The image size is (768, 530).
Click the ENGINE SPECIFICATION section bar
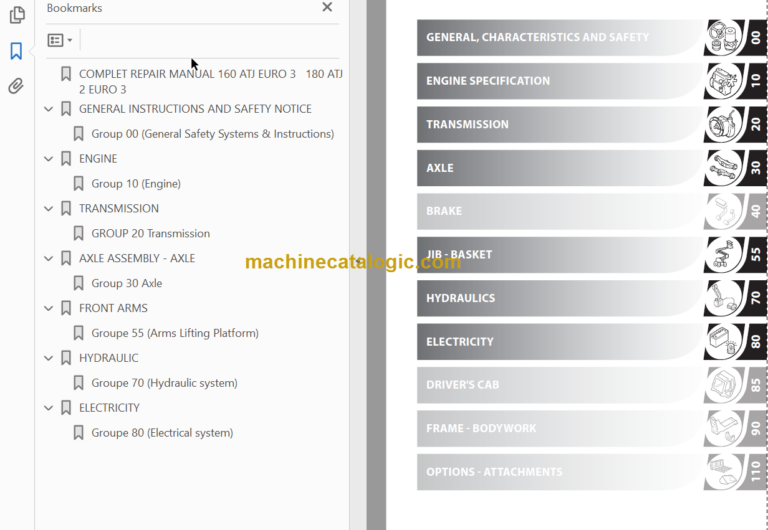pyautogui.click(x=560, y=81)
